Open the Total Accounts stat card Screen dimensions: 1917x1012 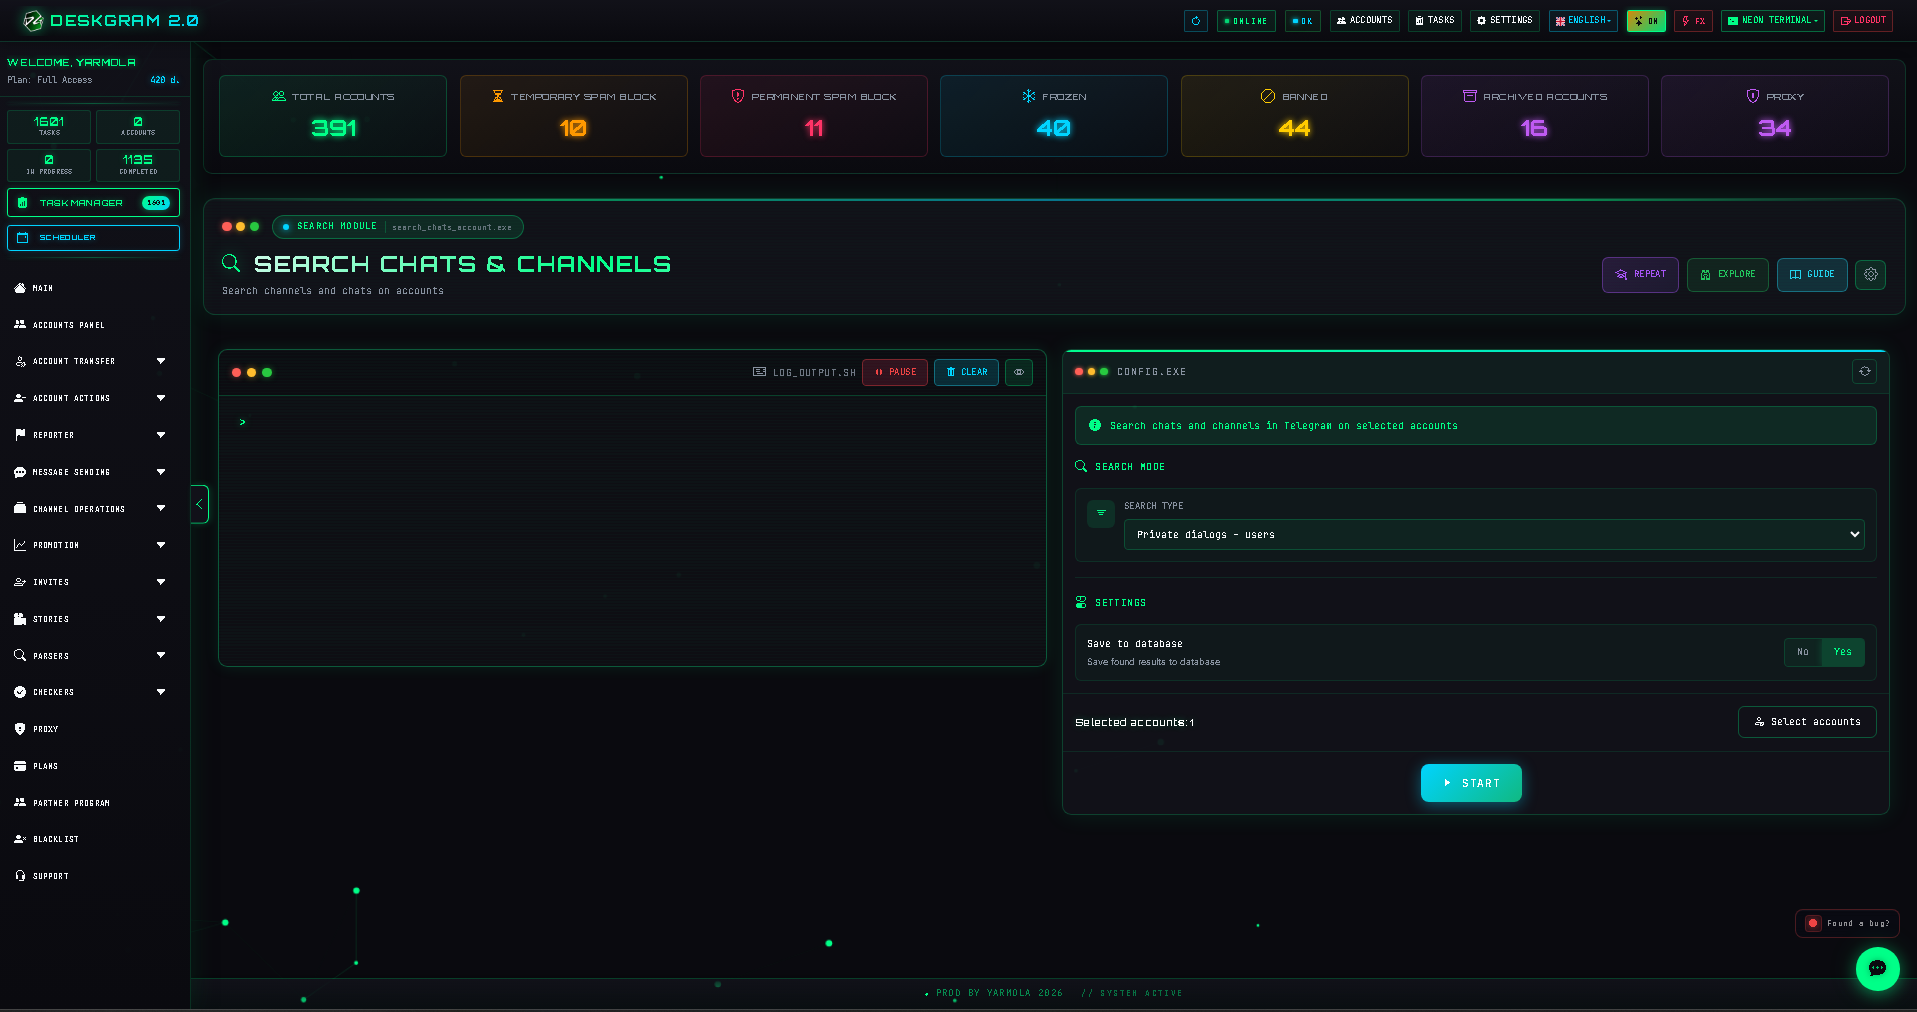coord(333,116)
